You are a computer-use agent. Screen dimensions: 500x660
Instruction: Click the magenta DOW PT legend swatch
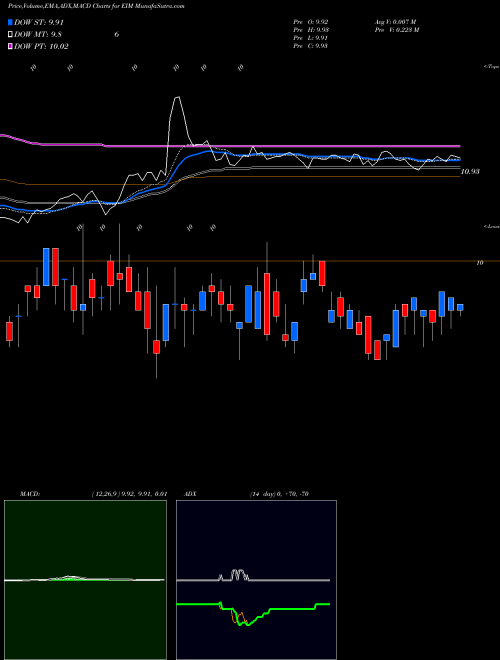tap(10, 46)
